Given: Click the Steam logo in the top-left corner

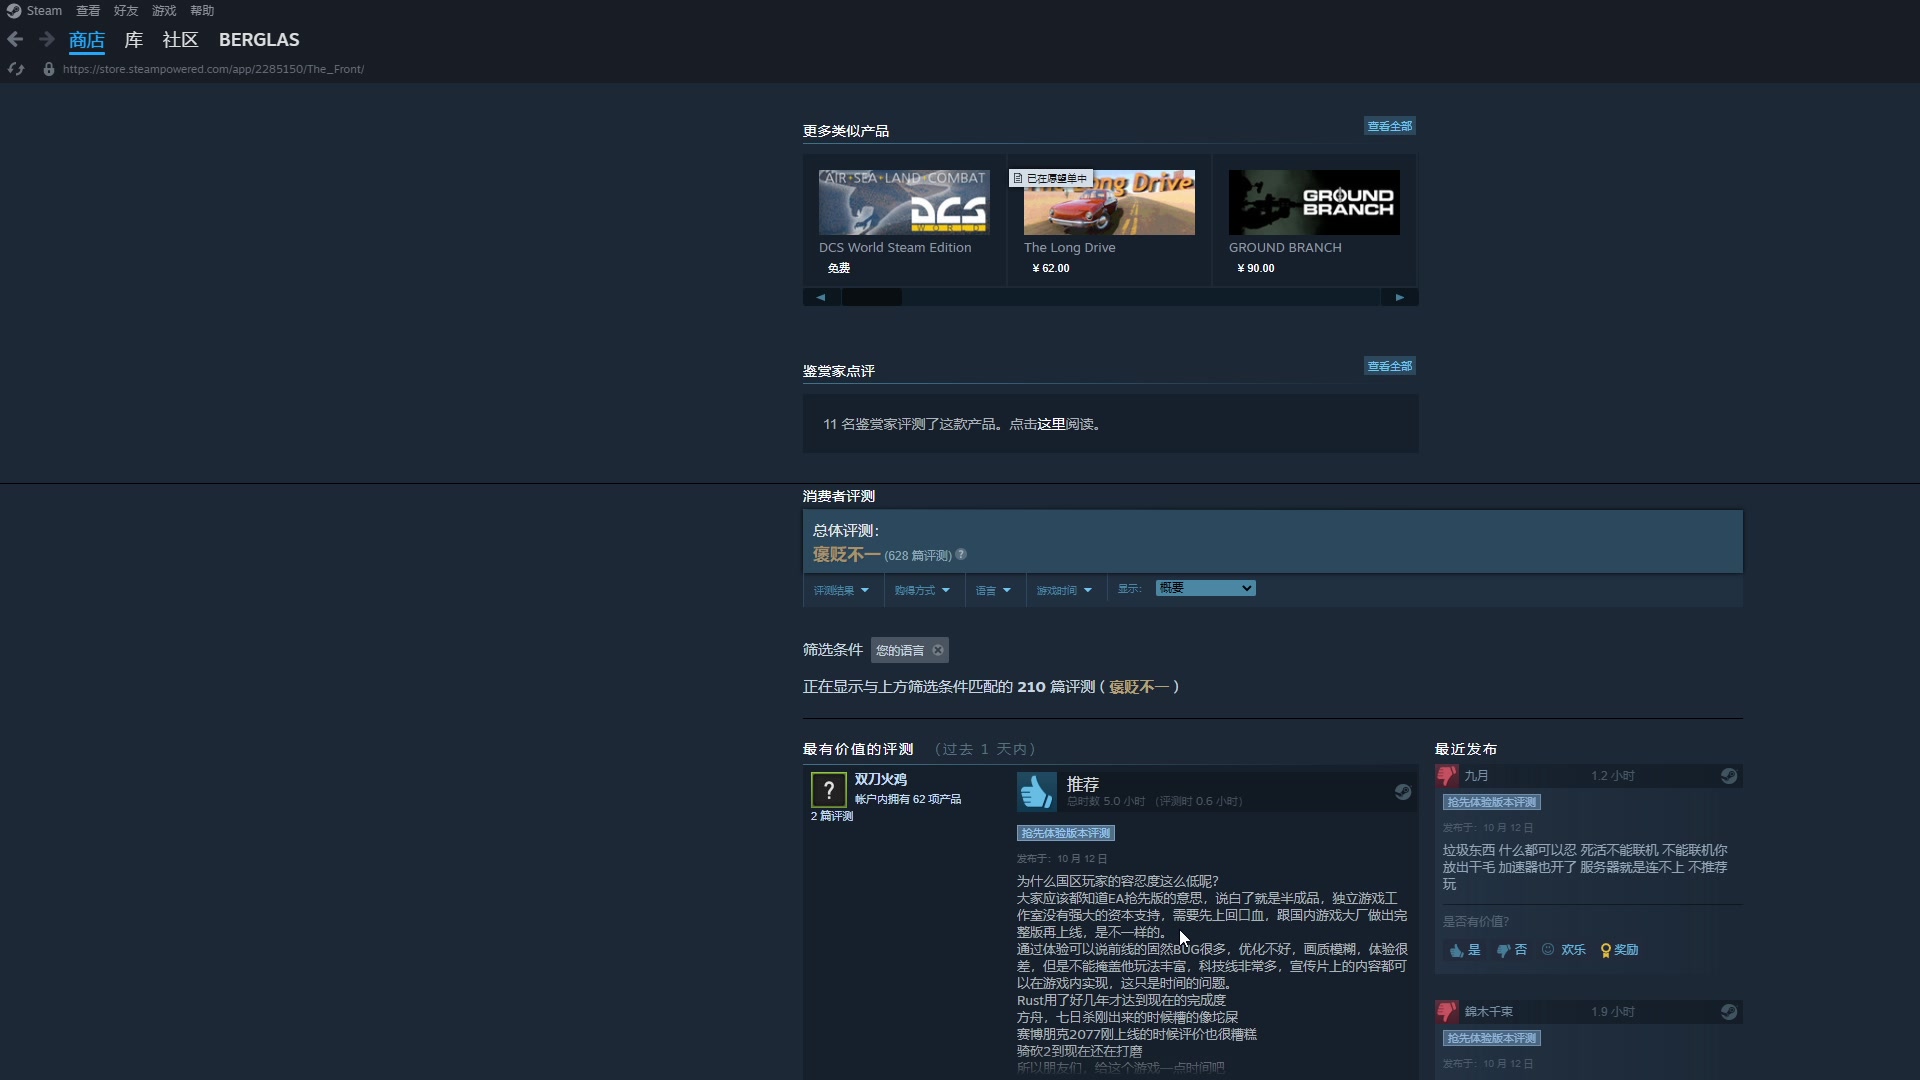Looking at the screenshot, I should click(14, 10).
